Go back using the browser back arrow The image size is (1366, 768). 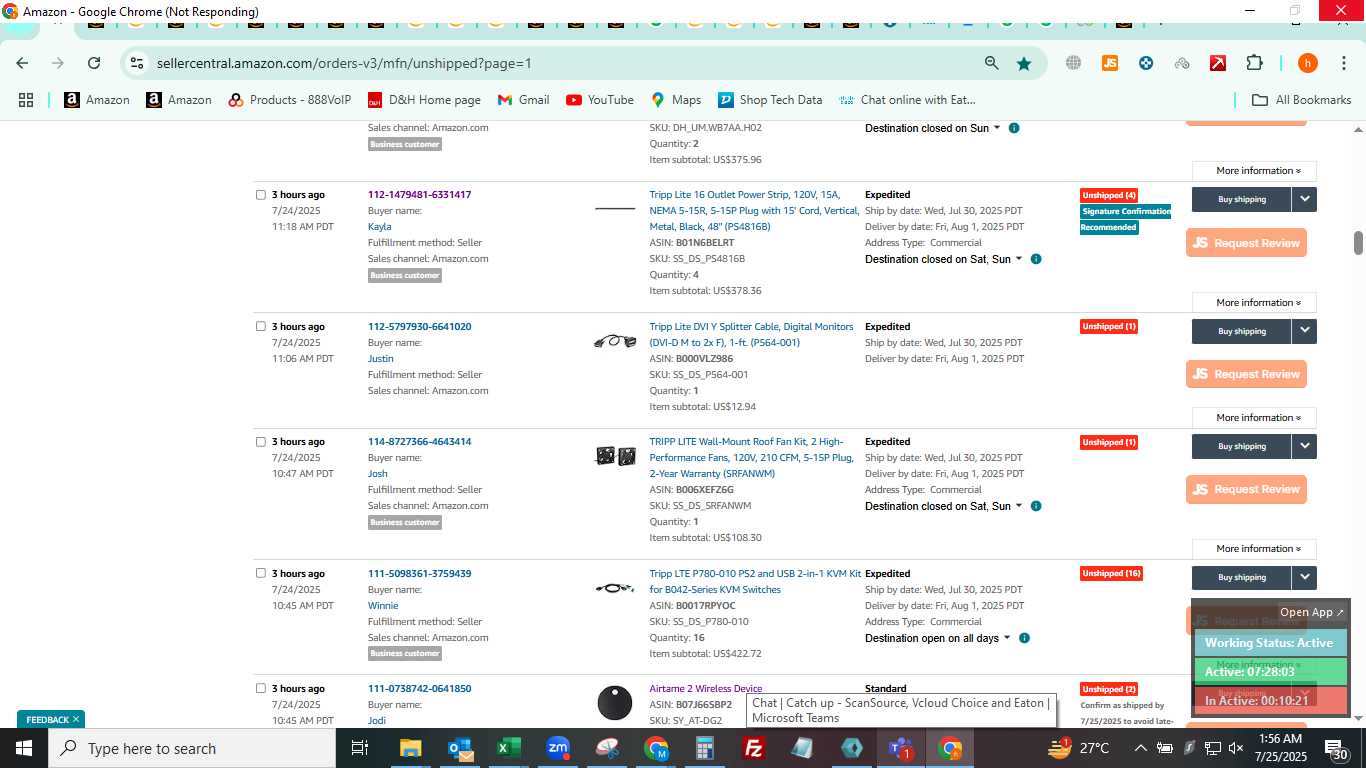(22, 63)
